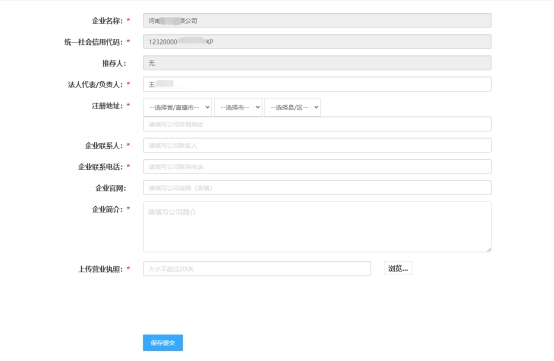Click the 上传营业执照 file path field
Image resolution: width=554 pixels, height=361 pixels.
tap(257, 268)
